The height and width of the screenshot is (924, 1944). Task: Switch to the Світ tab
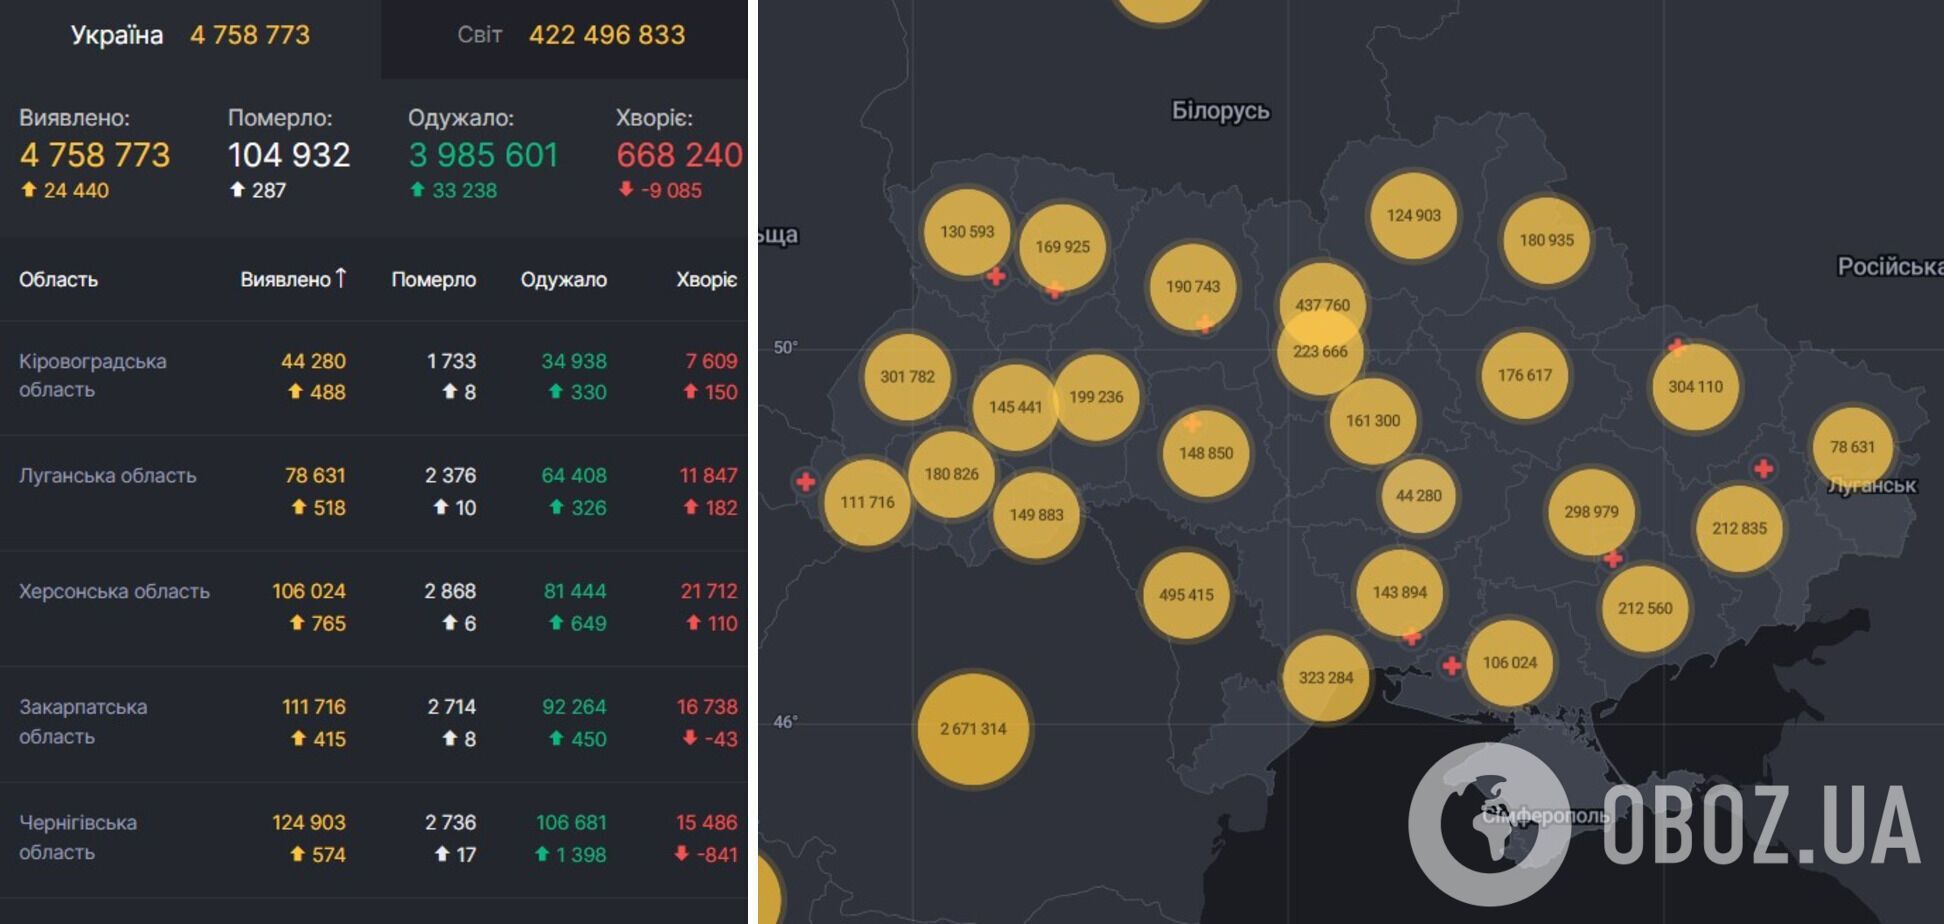[564, 36]
